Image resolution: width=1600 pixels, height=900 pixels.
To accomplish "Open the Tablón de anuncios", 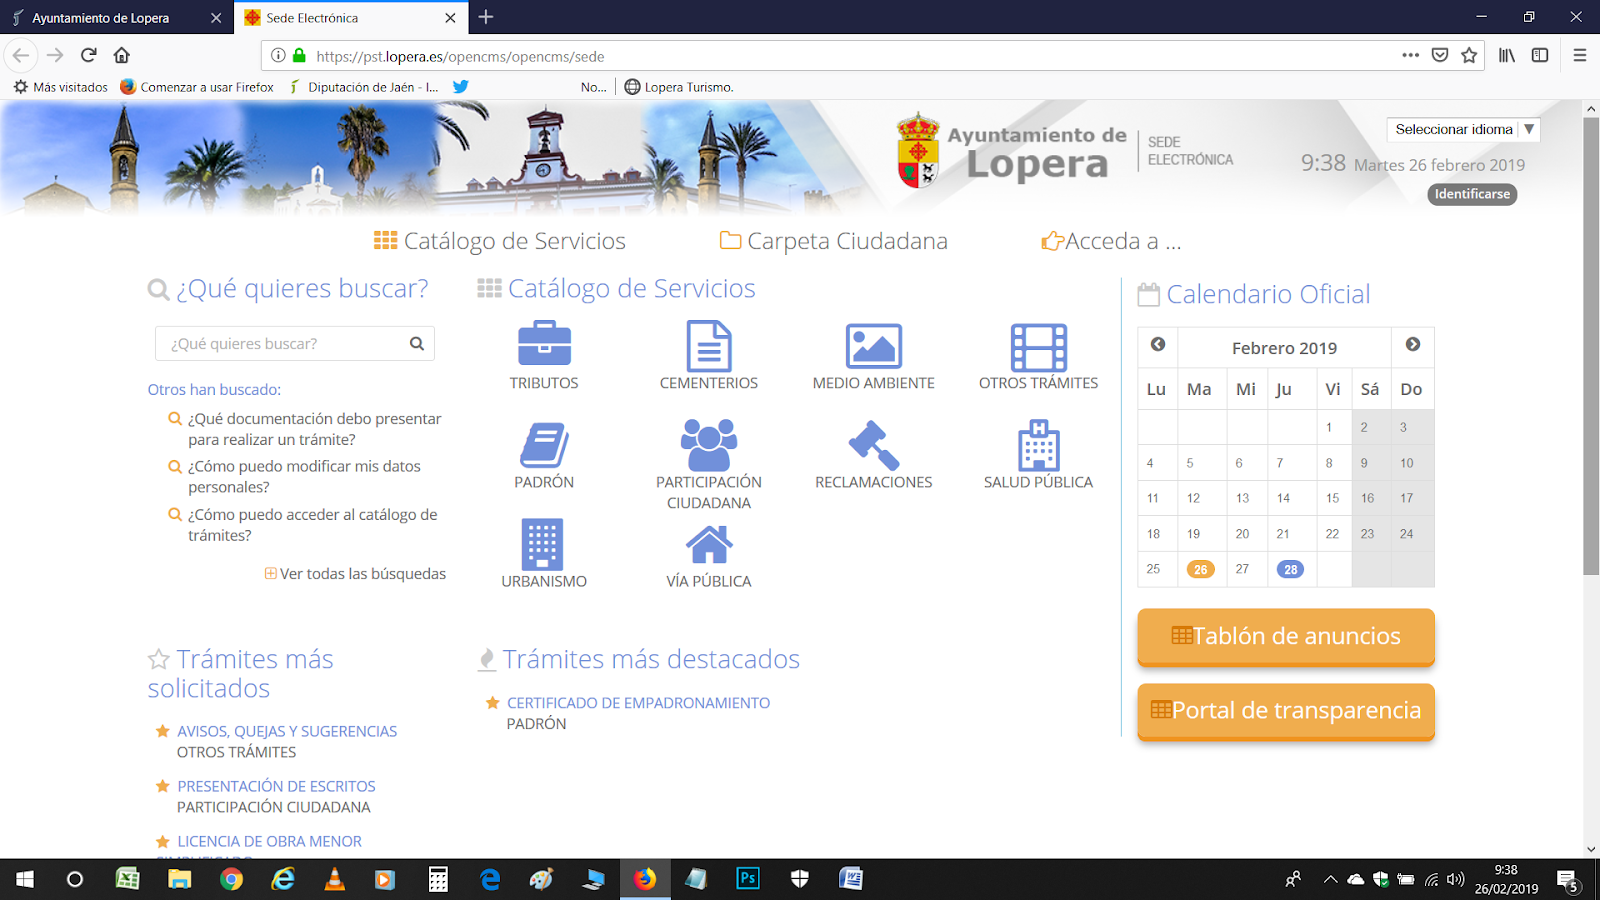I will (x=1285, y=637).
